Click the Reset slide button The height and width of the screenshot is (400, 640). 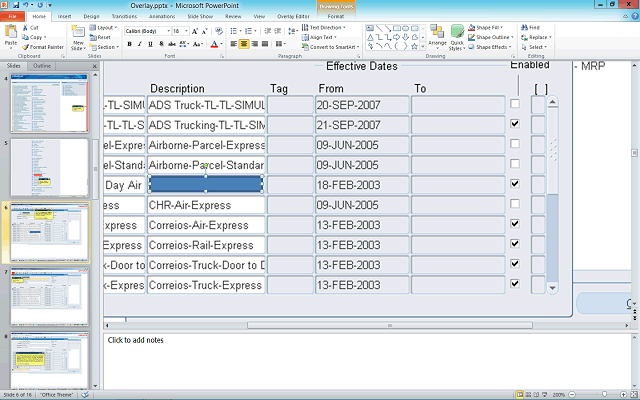(x=102, y=37)
